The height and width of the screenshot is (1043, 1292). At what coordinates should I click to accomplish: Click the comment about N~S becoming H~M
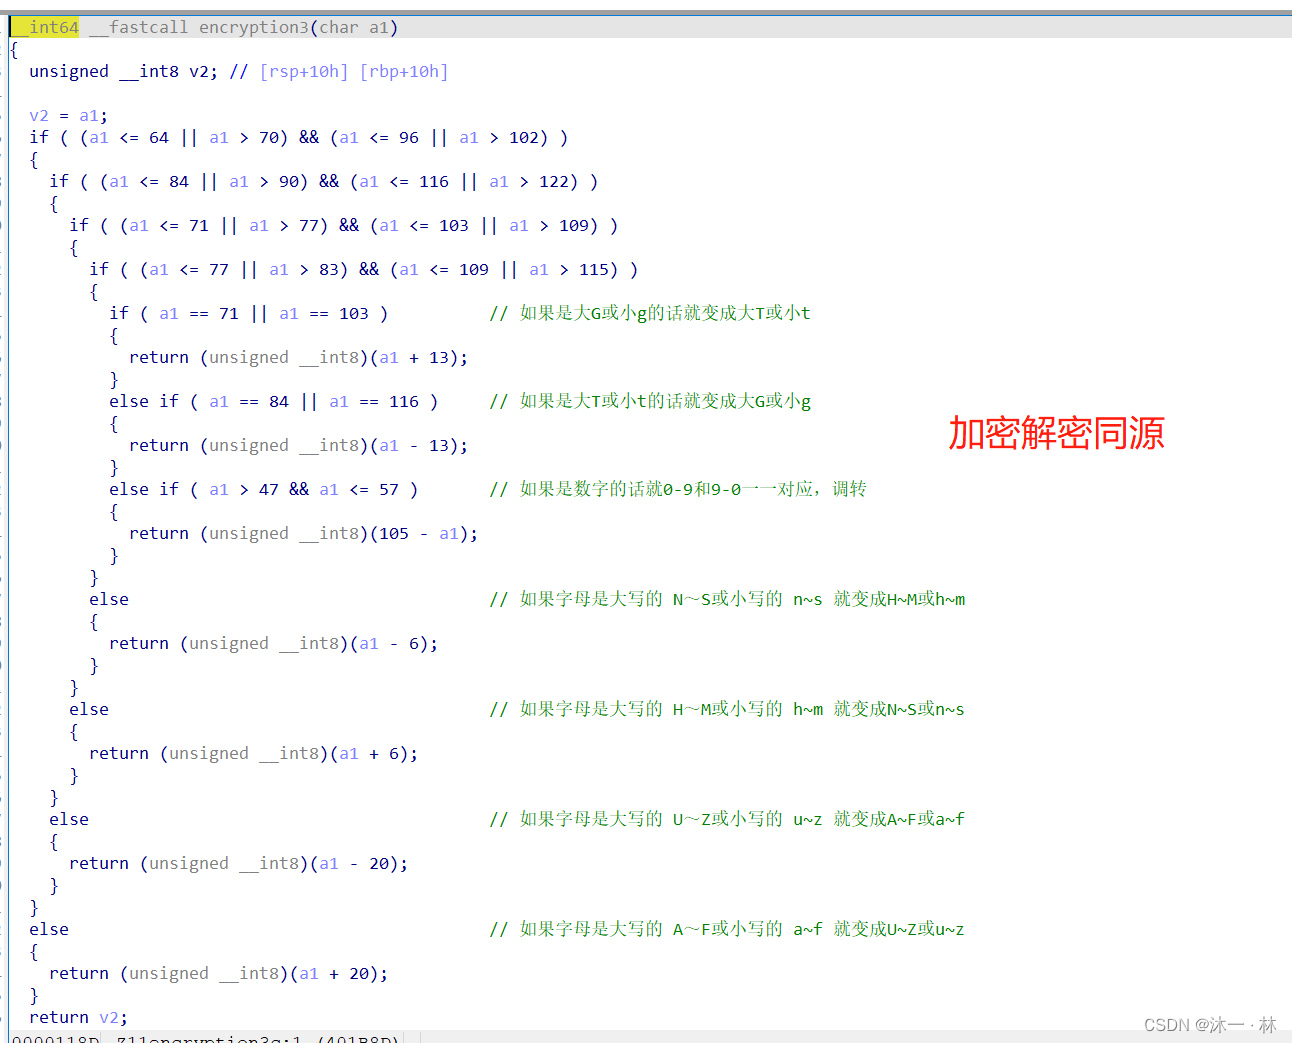[x=727, y=599]
